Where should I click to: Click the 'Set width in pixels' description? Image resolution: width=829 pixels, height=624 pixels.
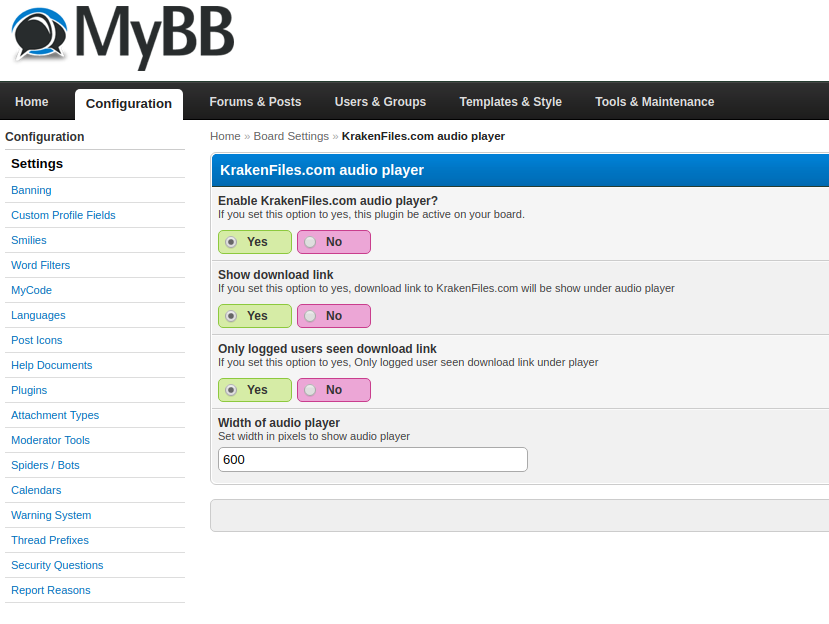coord(314,436)
